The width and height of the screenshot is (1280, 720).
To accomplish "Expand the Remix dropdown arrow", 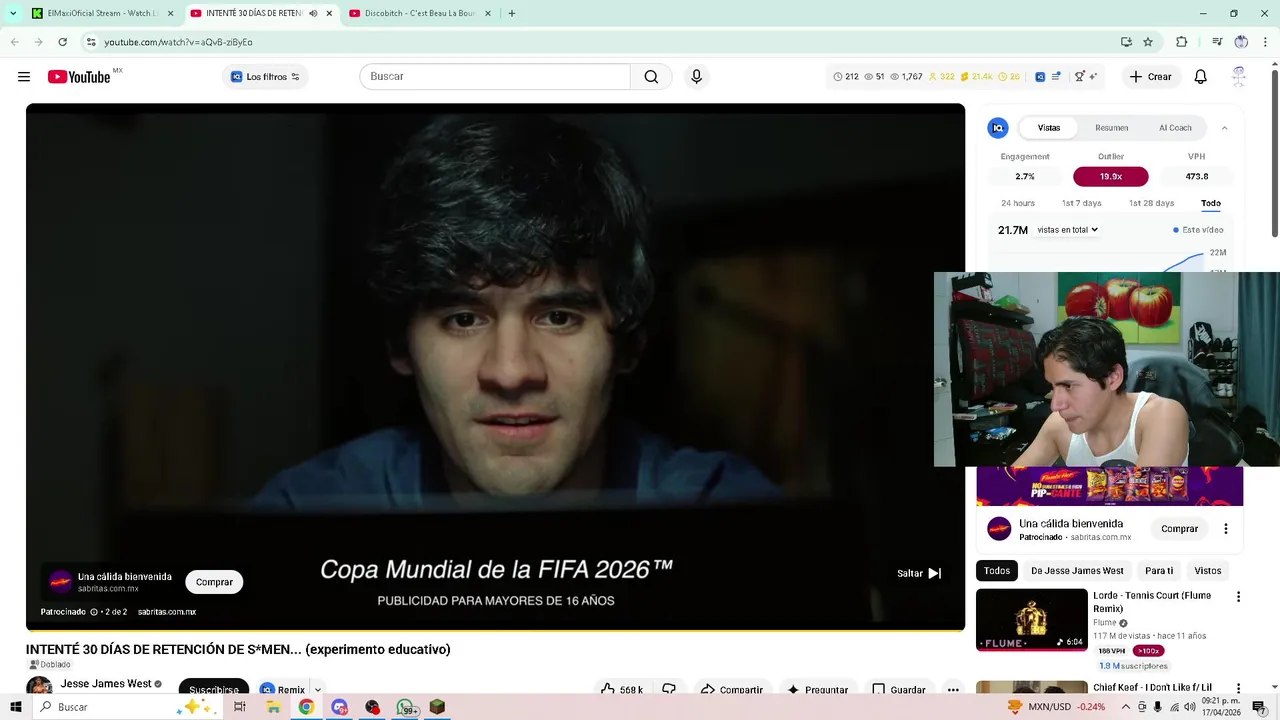I will (x=318, y=689).
